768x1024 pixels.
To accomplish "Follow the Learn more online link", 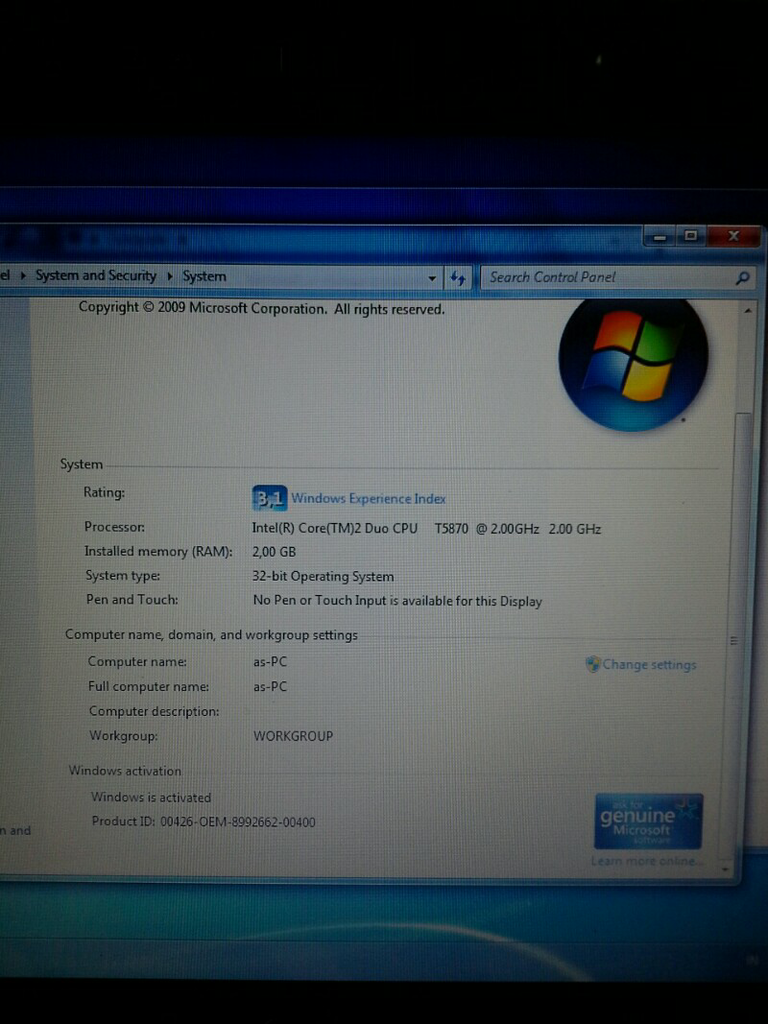I will 647,861.
